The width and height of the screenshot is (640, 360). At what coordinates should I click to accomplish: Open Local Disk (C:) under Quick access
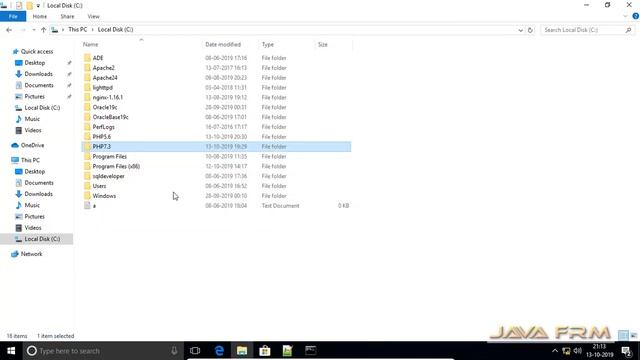[x=42, y=108]
